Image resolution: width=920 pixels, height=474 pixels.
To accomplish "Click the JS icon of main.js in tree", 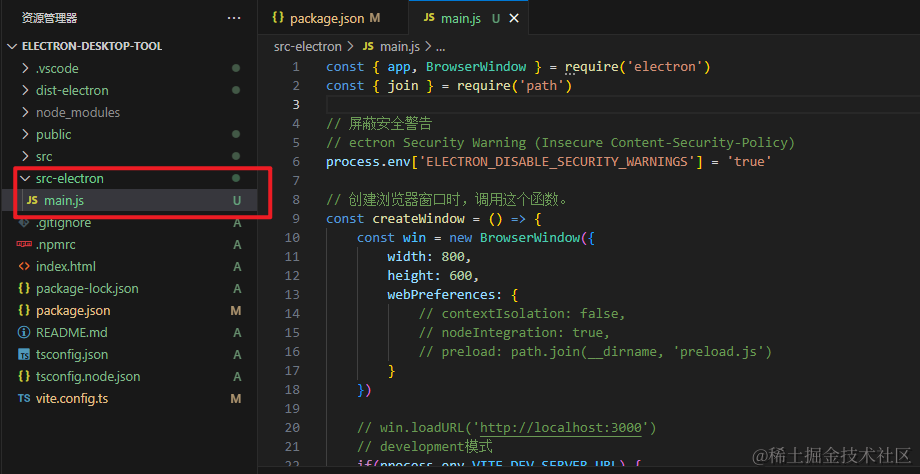I will tap(32, 201).
